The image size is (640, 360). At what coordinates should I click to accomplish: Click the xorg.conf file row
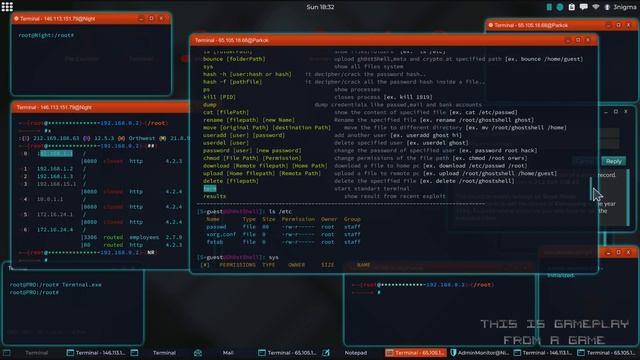tap(283, 234)
